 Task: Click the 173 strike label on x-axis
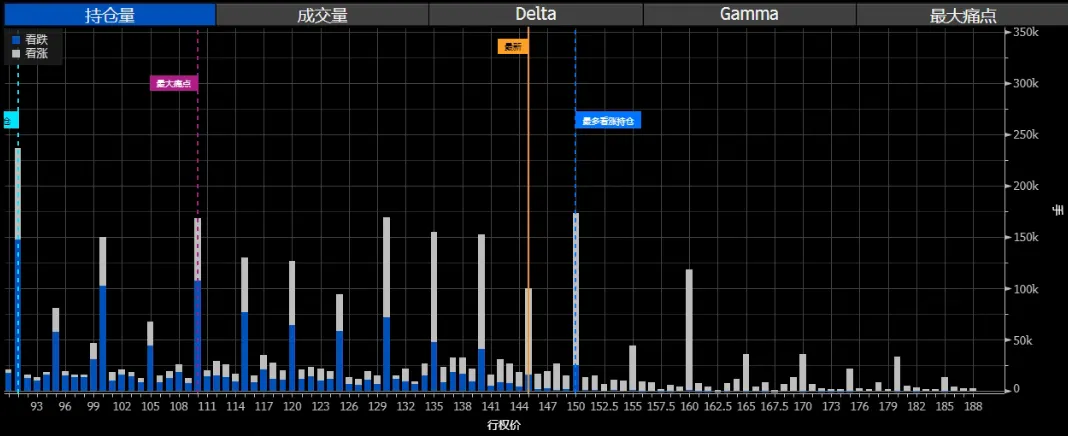pyautogui.click(x=831, y=406)
